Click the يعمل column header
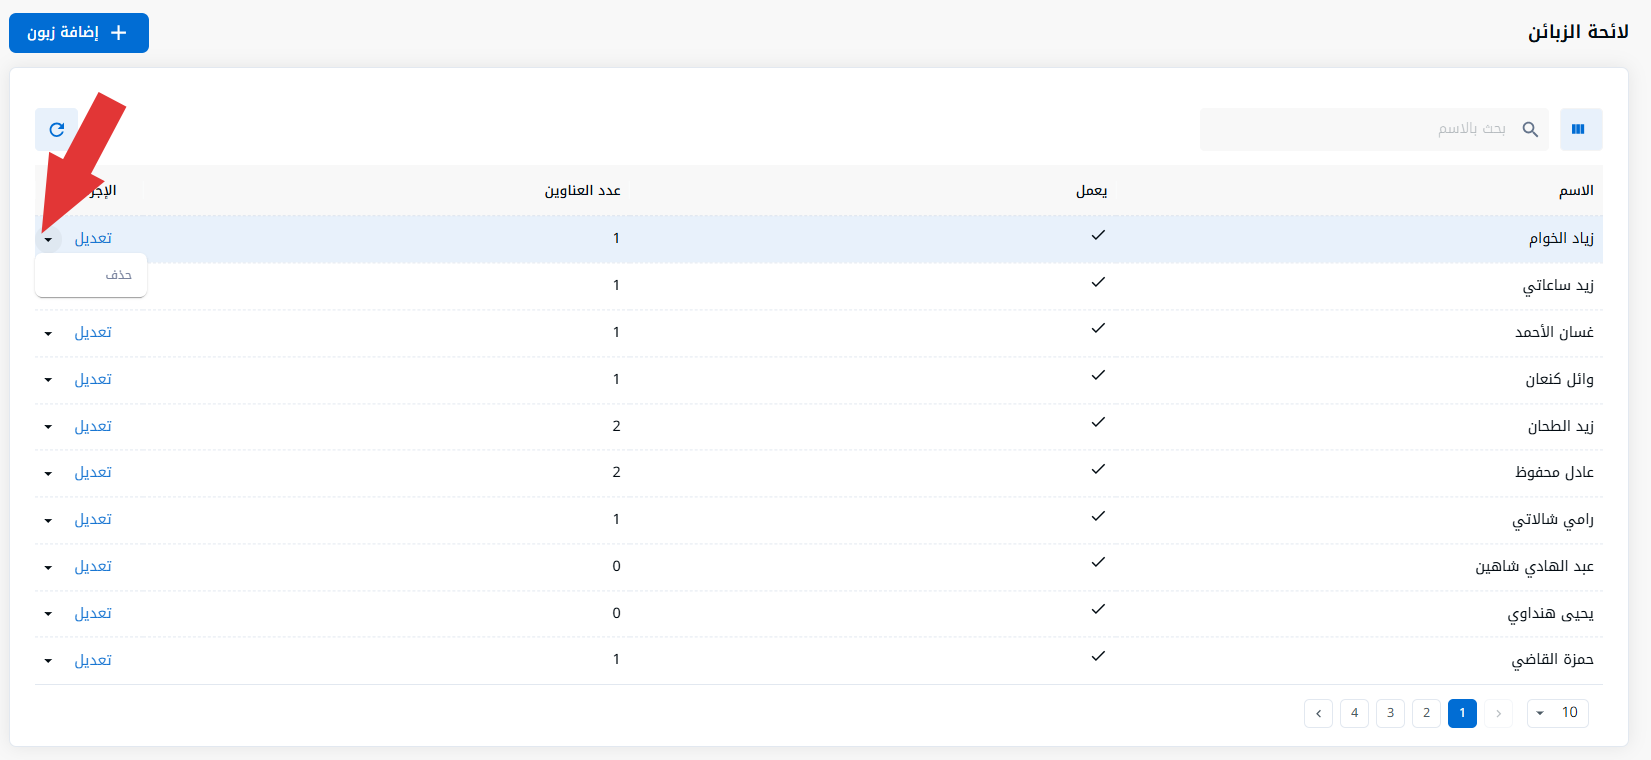The image size is (1651, 760). tap(1091, 190)
